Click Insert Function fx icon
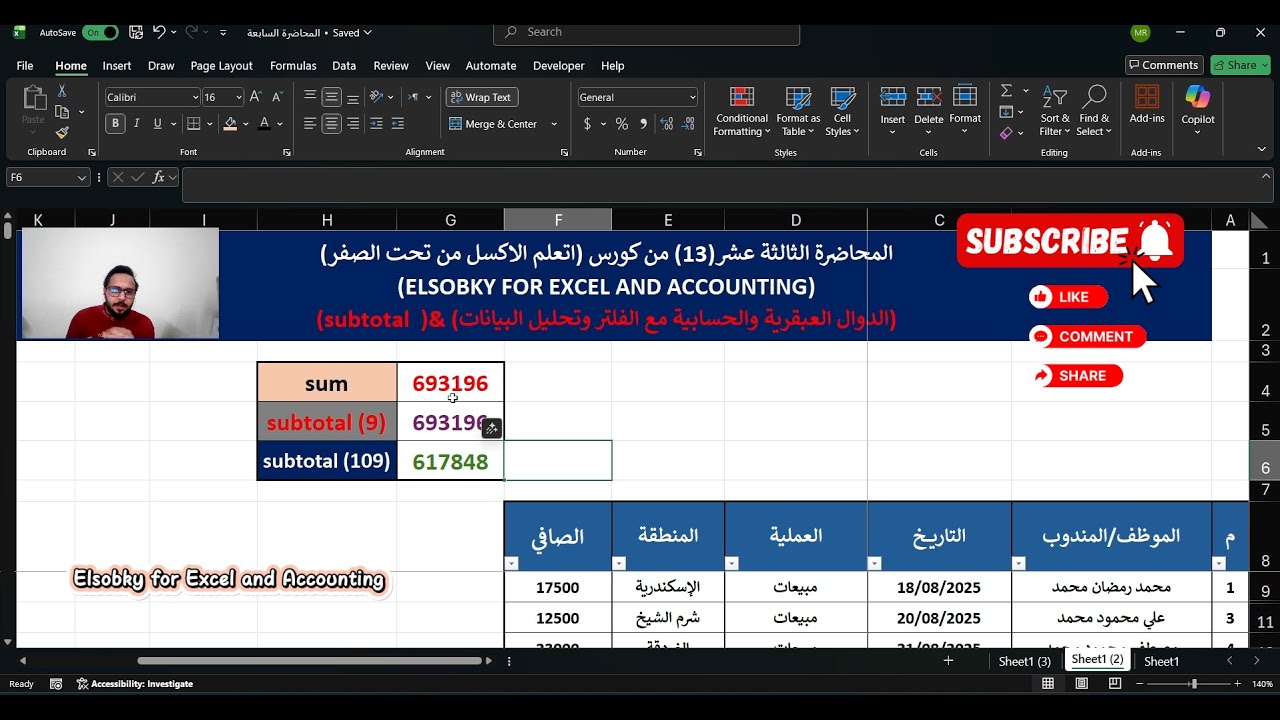Viewport: 1280px width, 720px height. (x=158, y=177)
